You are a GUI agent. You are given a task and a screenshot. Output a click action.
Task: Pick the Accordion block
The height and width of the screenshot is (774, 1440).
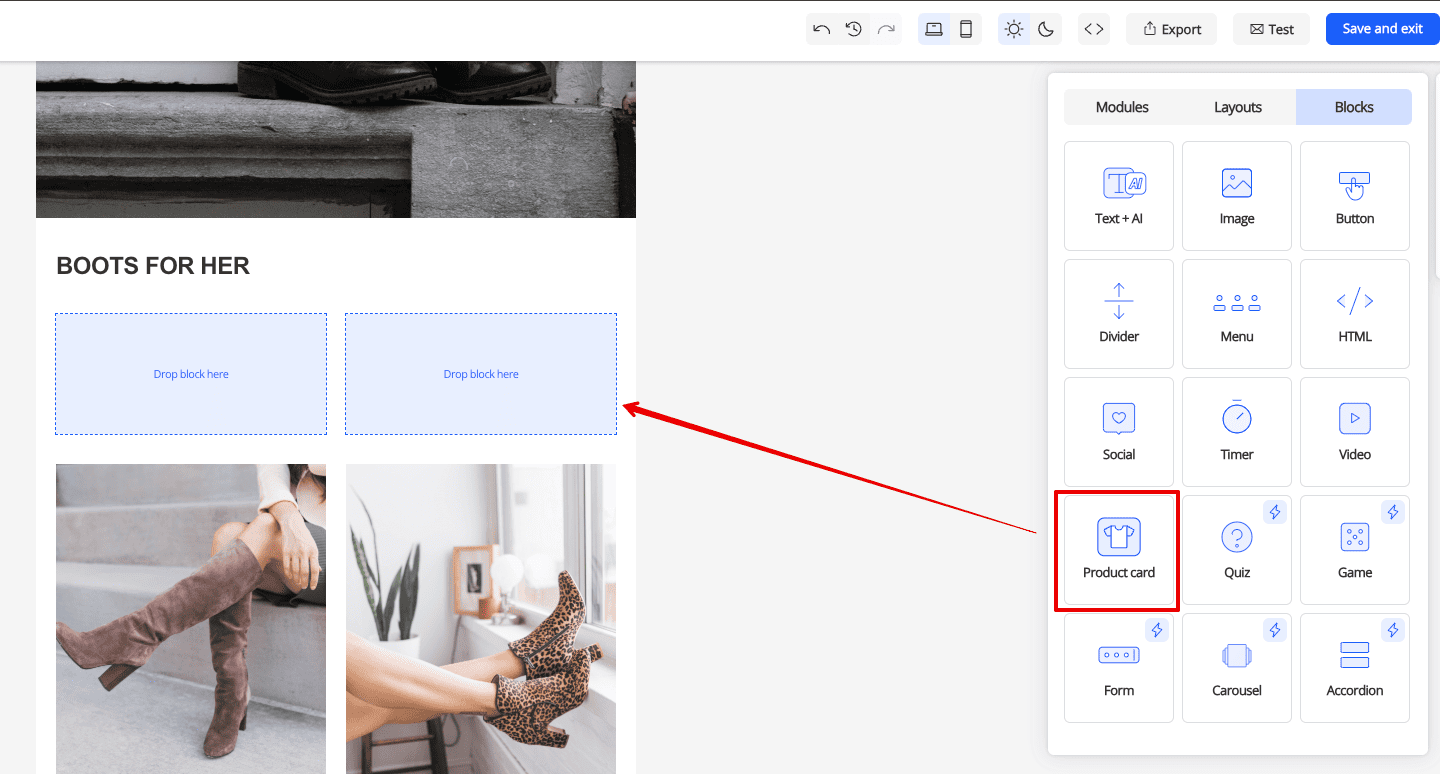(x=1355, y=668)
